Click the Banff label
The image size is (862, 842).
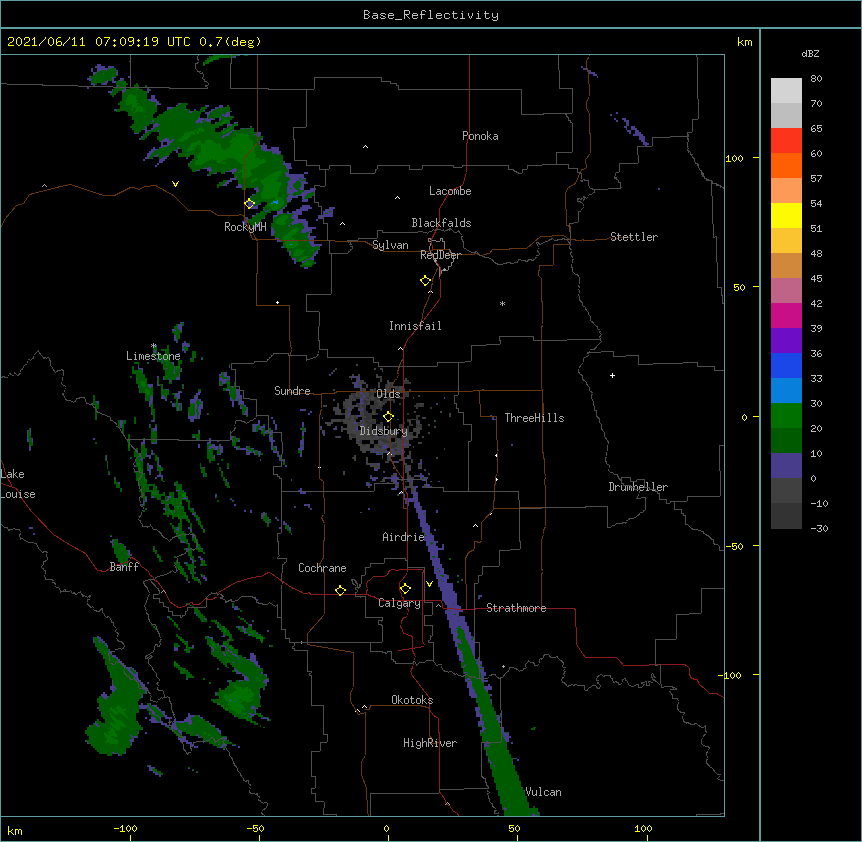[124, 567]
